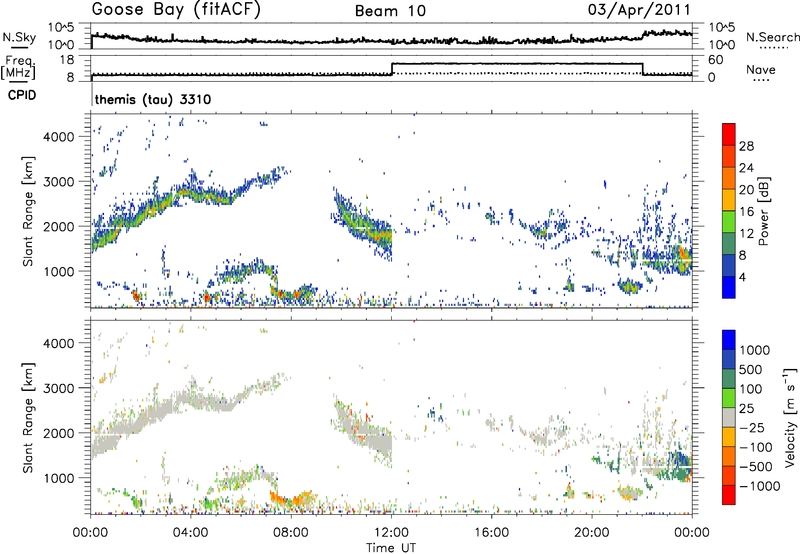
Task: Click the "500" velocity colorbar tick
Action: point(749,370)
